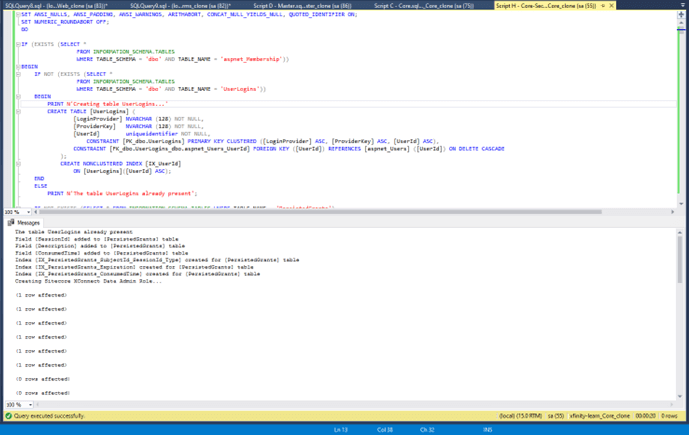The width and height of the screenshot is (689, 435).
Task: Click the green query success status icon
Action: click(x=9, y=415)
